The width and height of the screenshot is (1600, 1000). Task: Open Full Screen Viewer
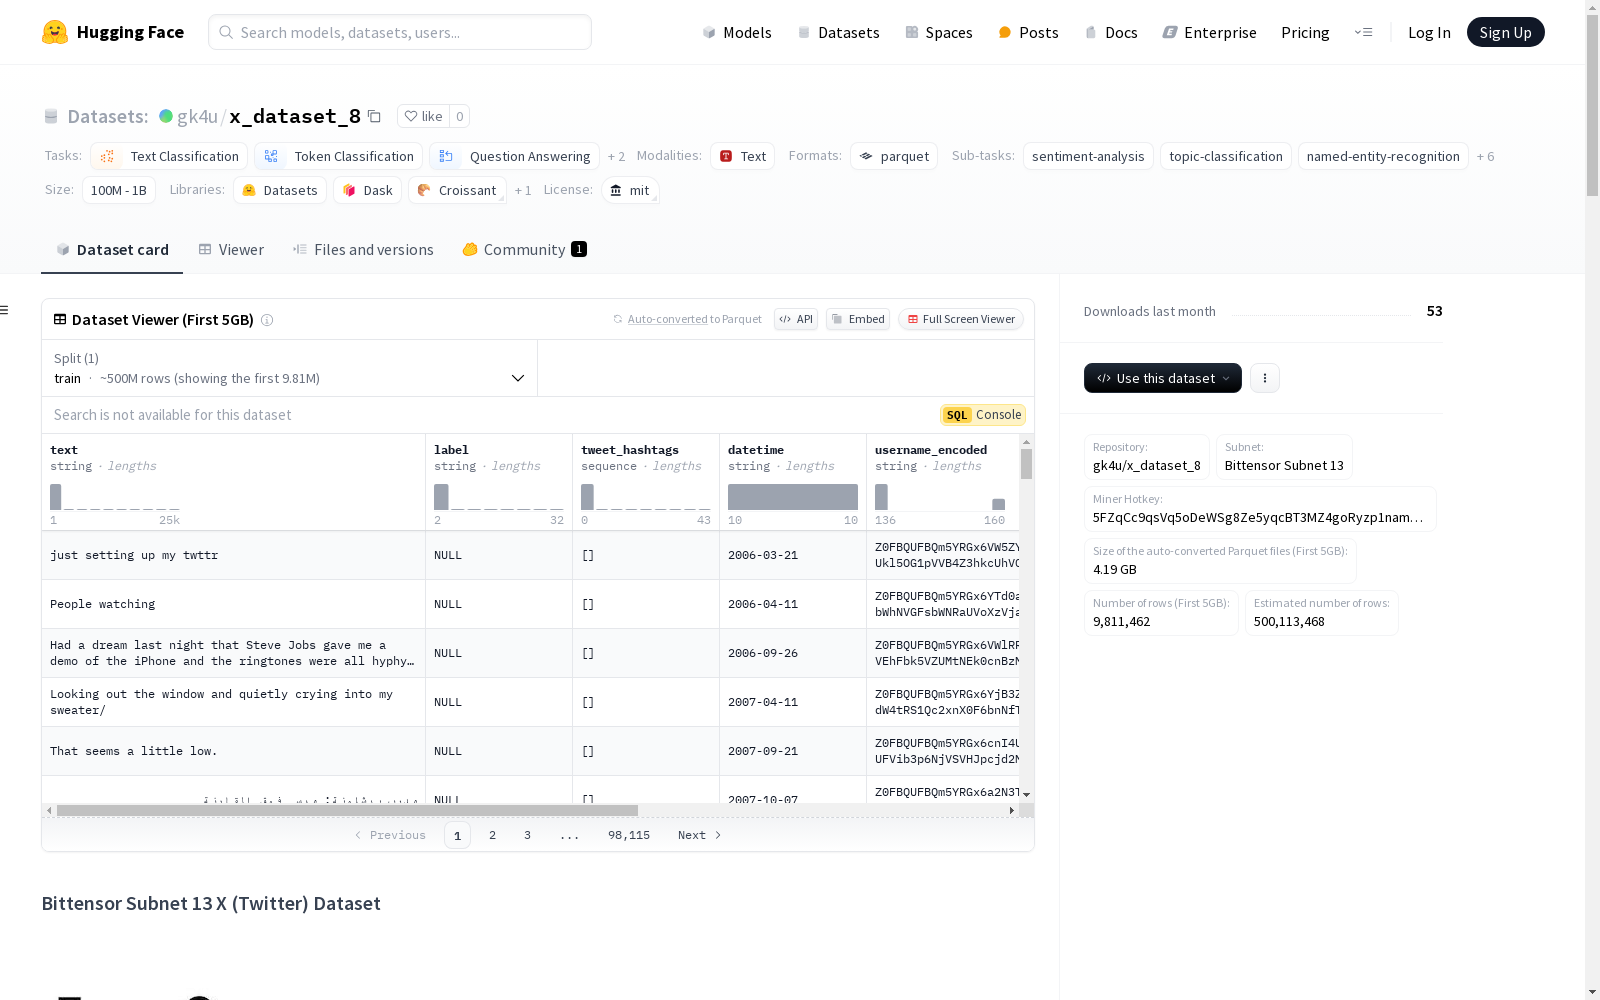(x=961, y=319)
